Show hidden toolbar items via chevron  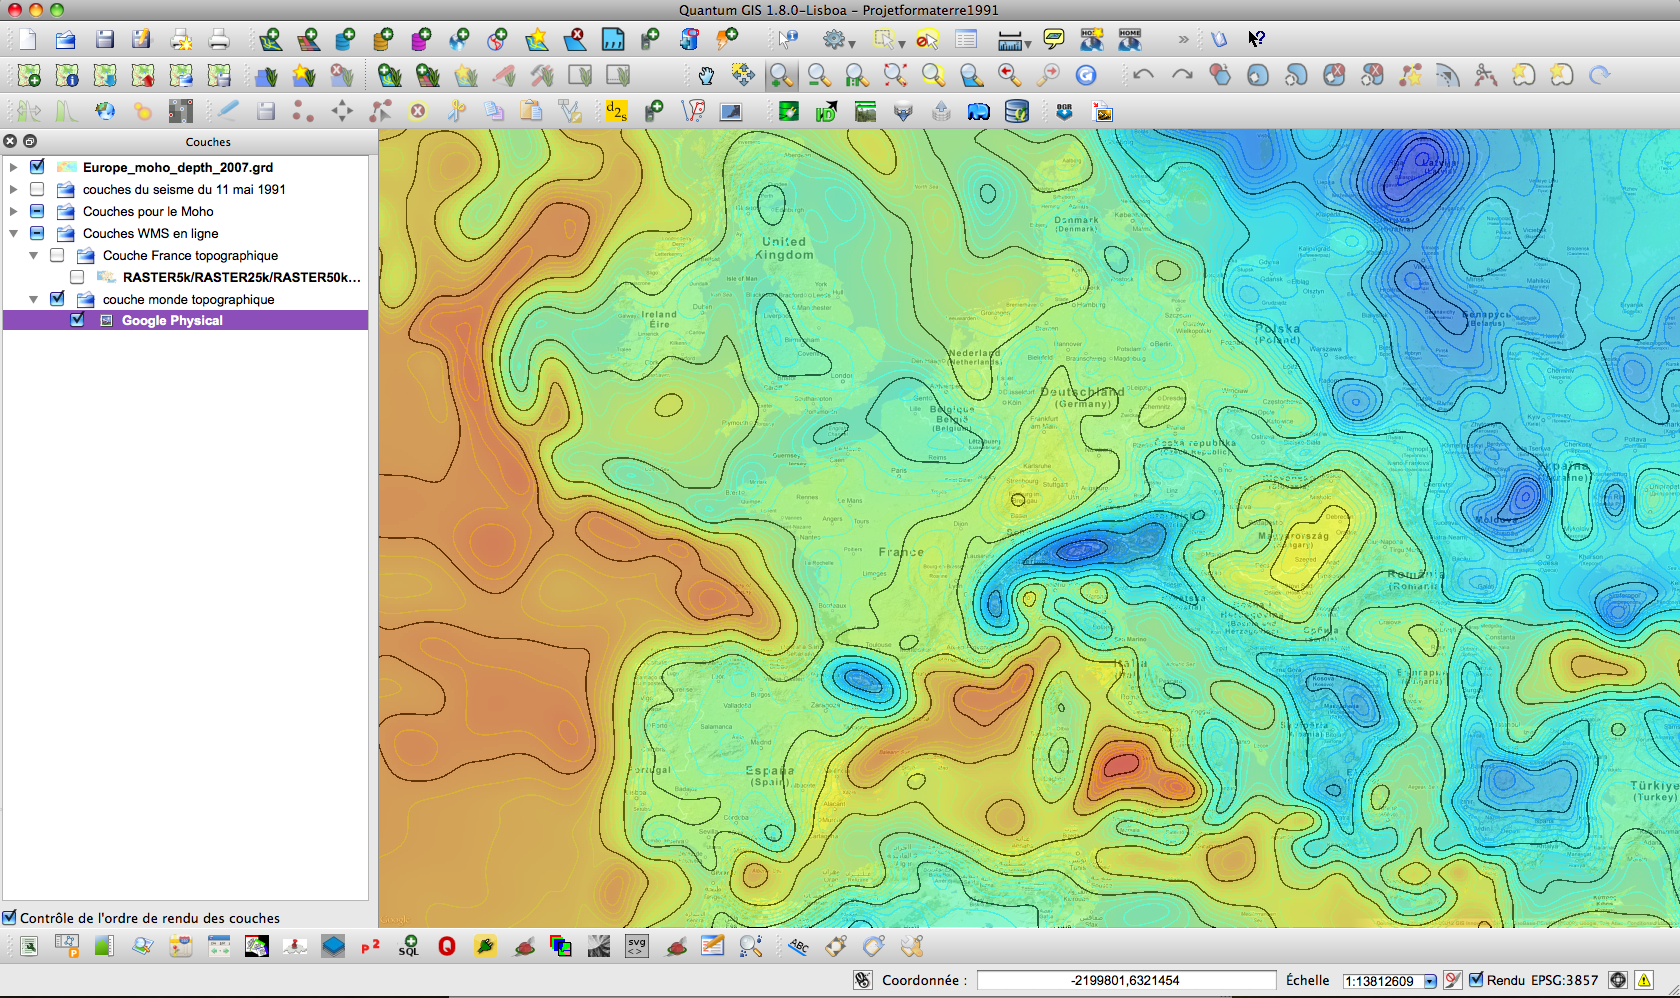1183,40
